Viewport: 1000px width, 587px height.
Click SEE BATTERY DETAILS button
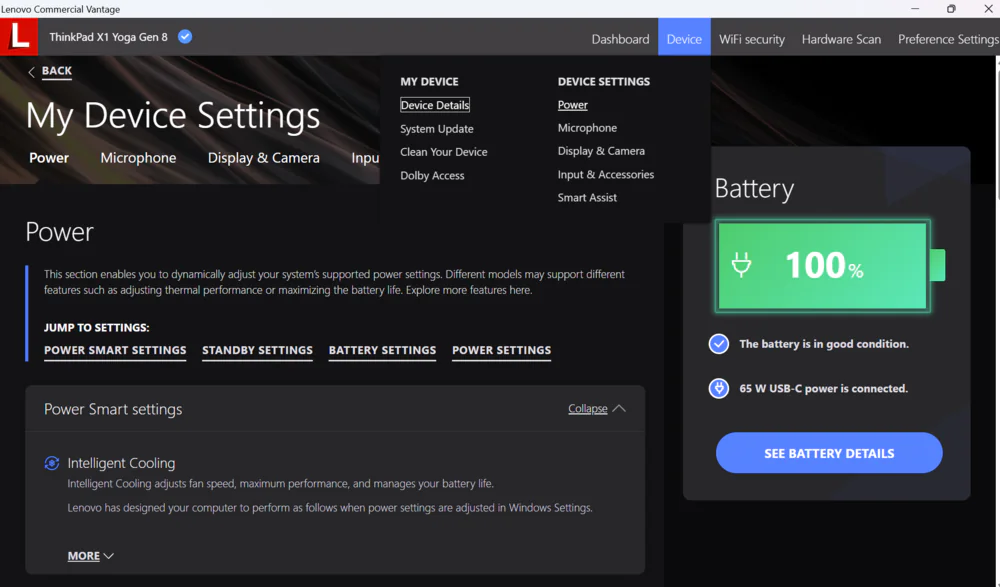829,453
